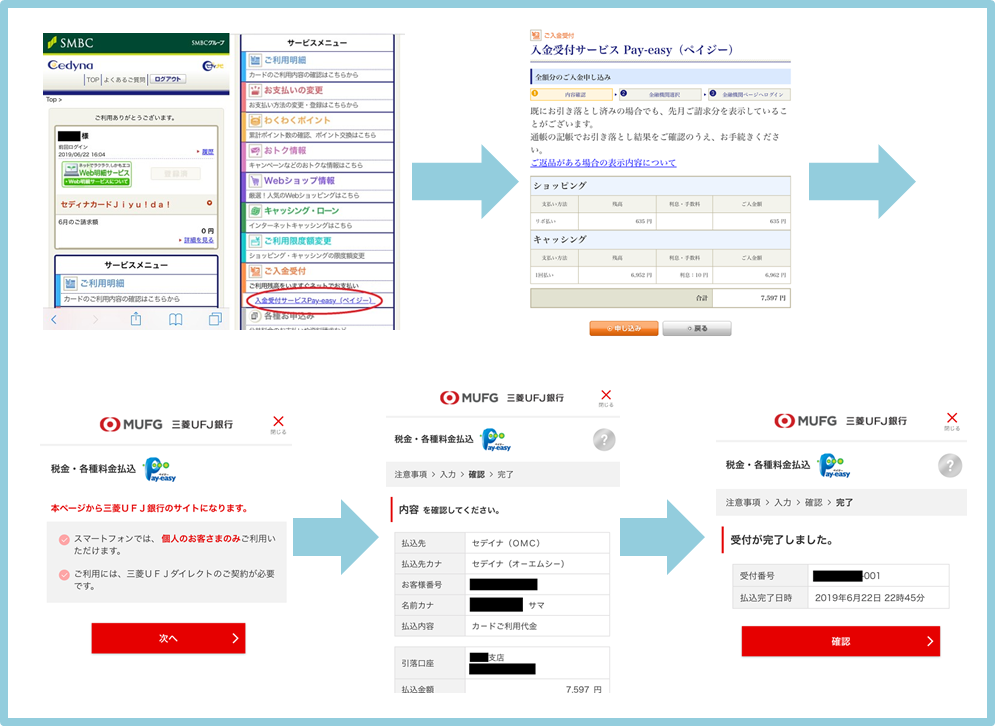Close the MUFG 内容を確認してください page
The height and width of the screenshot is (726, 995).
606,398
